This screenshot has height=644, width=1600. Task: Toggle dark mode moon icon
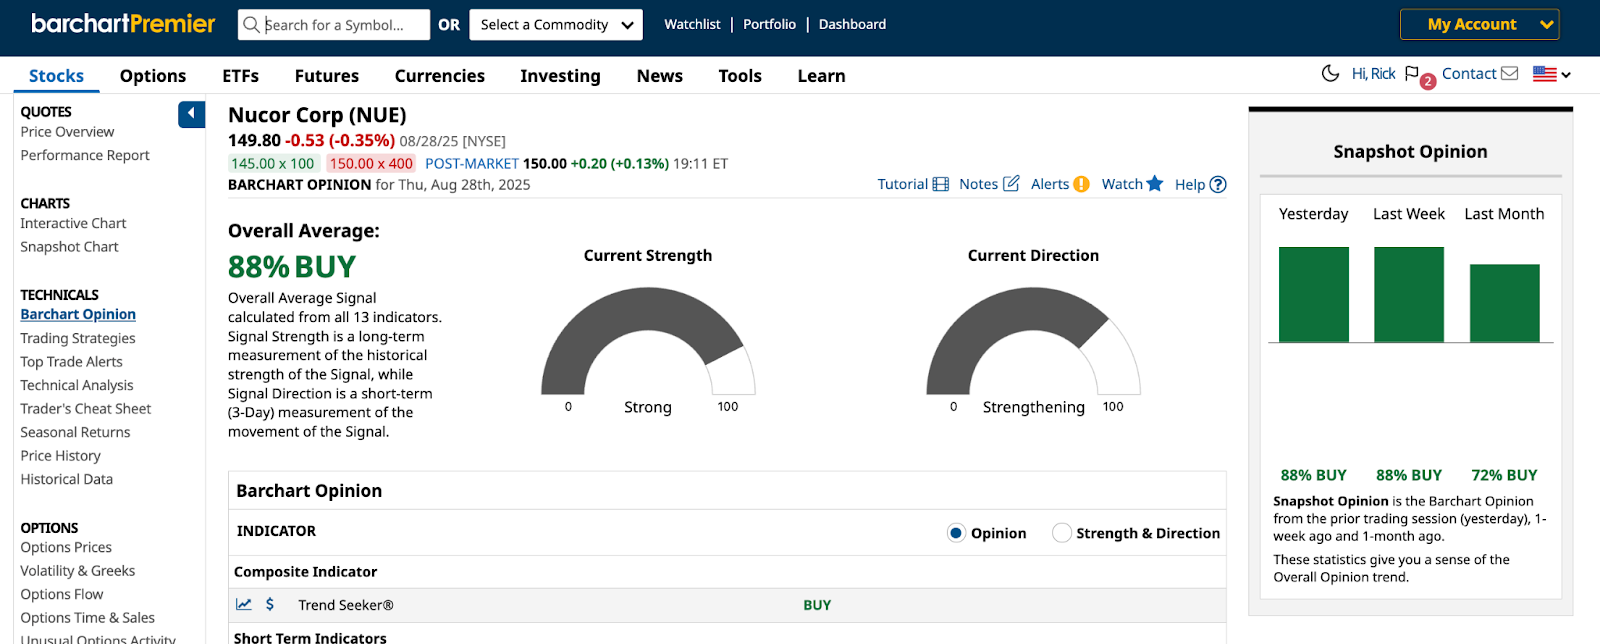tap(1330, 73)
